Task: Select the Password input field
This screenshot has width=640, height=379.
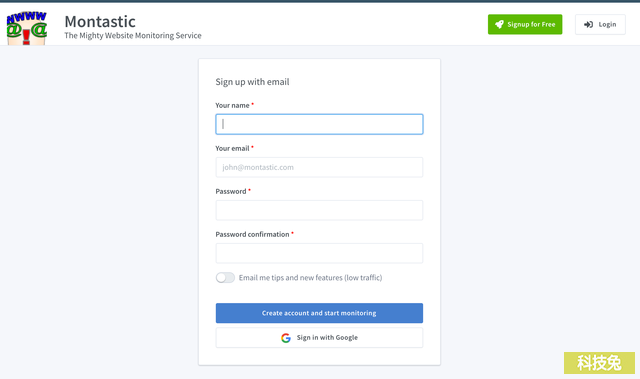Action: (x=319, y=210)
